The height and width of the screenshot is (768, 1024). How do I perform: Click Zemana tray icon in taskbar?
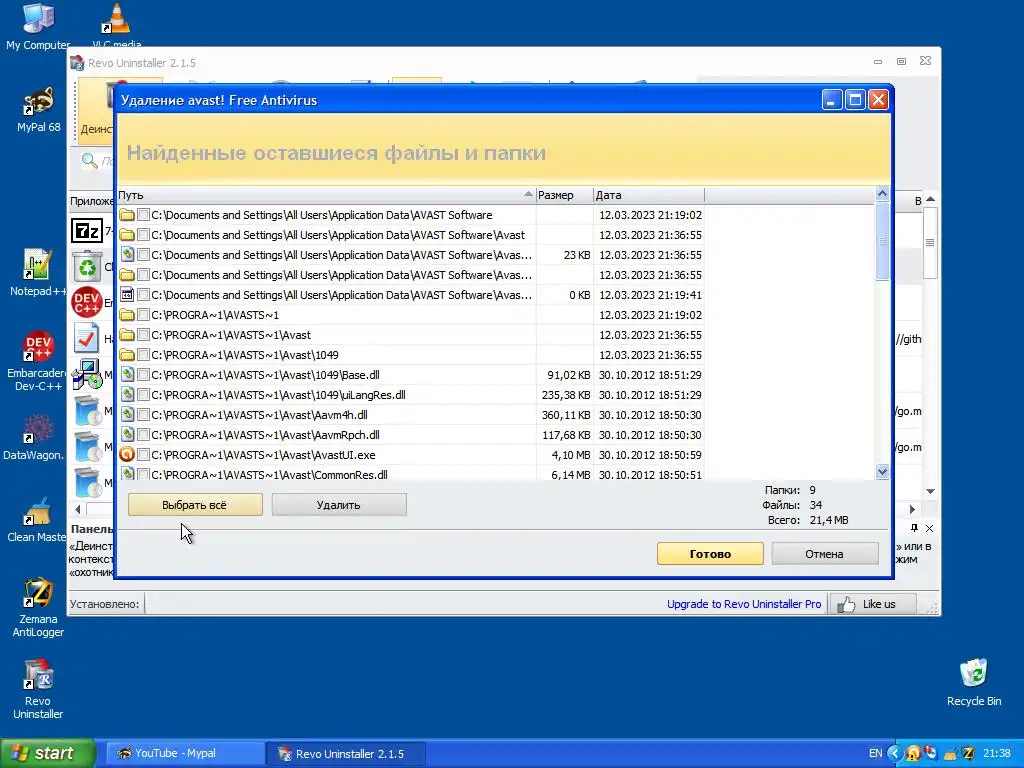tap(968, 754)
